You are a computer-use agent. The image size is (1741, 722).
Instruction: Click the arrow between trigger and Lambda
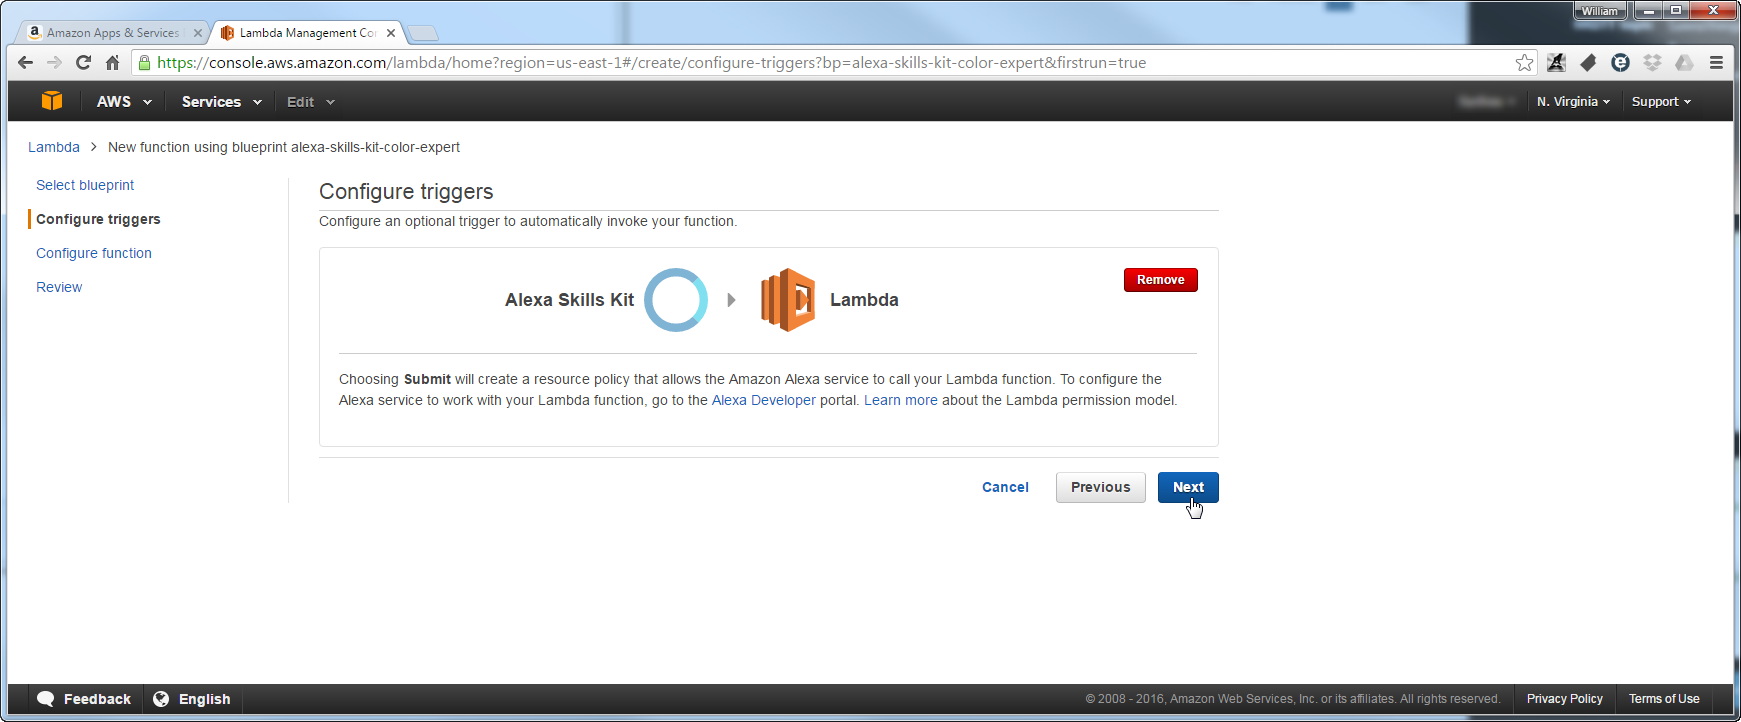coord(732,300)
